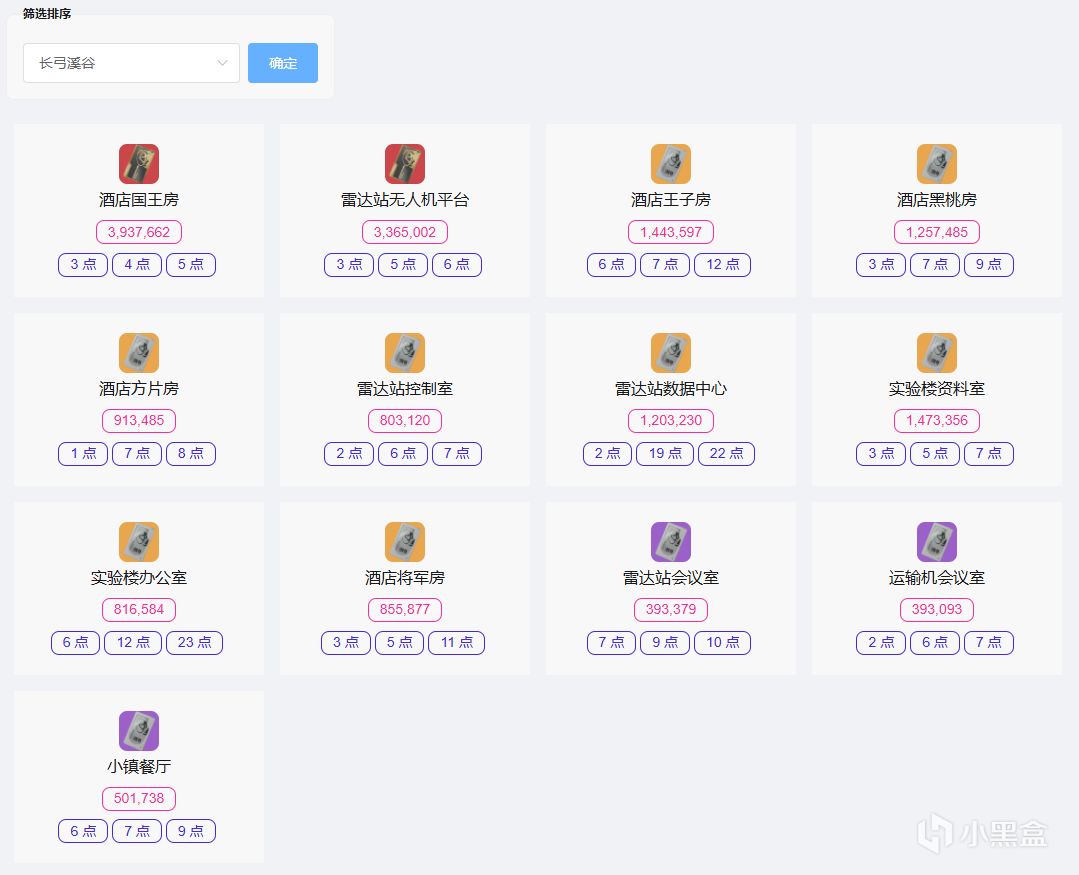
Task: Click the 393,379 price tag
Action: pyautogui.click(x=671, y=609)
